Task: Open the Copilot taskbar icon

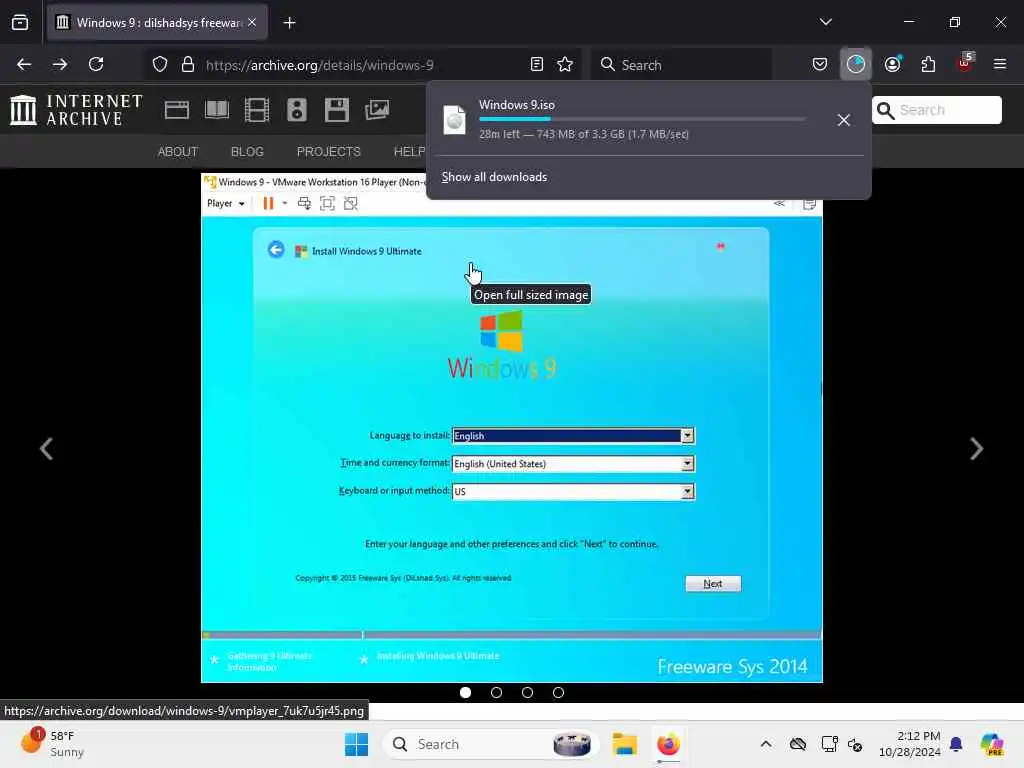Action: click(x=992, y=744)
